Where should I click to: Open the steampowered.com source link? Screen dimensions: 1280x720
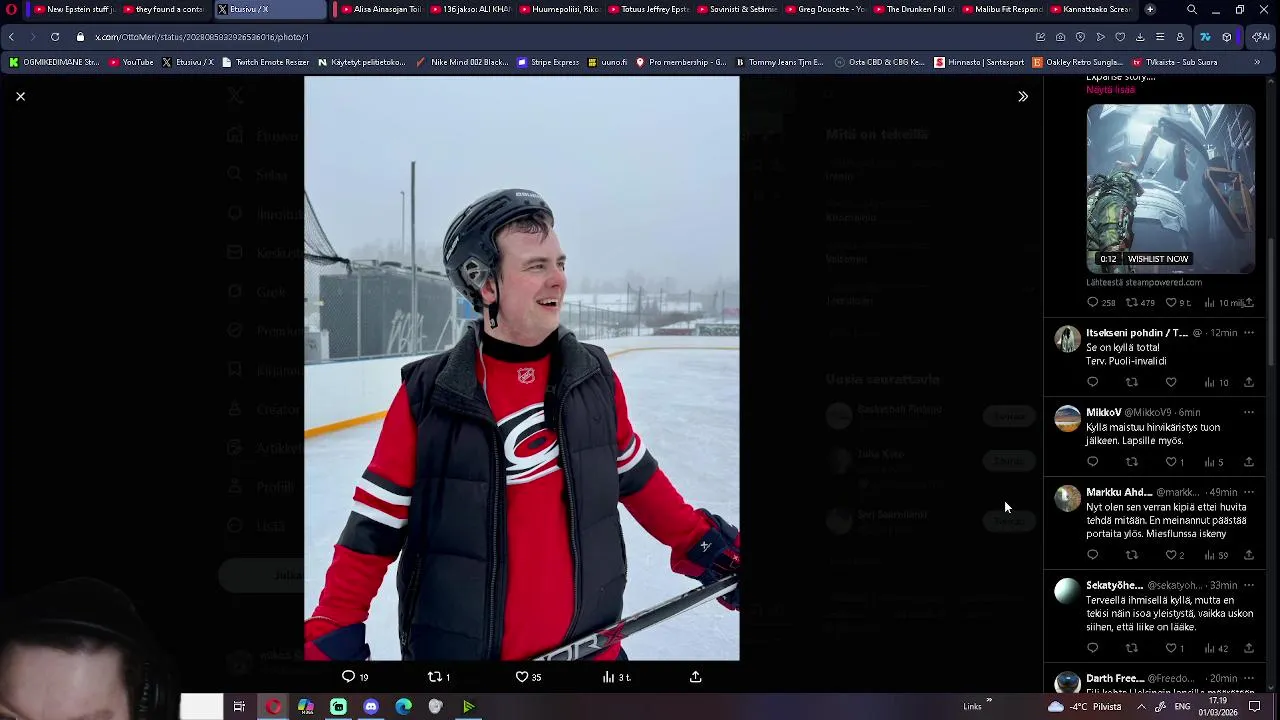[x=1144, y=282]
